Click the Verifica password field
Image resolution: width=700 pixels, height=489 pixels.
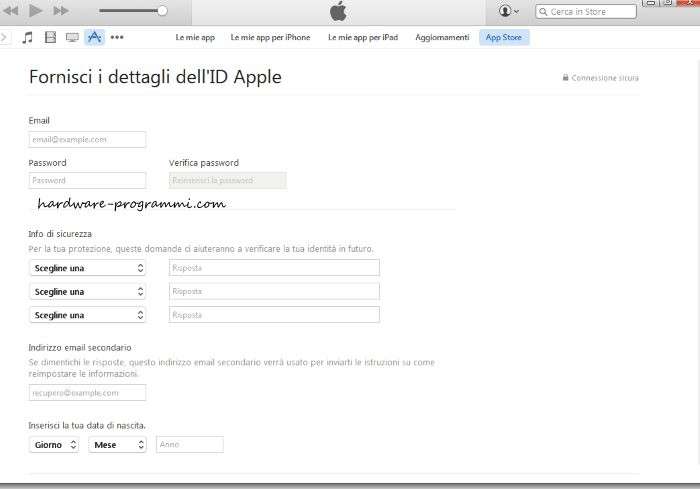(228, 180)
